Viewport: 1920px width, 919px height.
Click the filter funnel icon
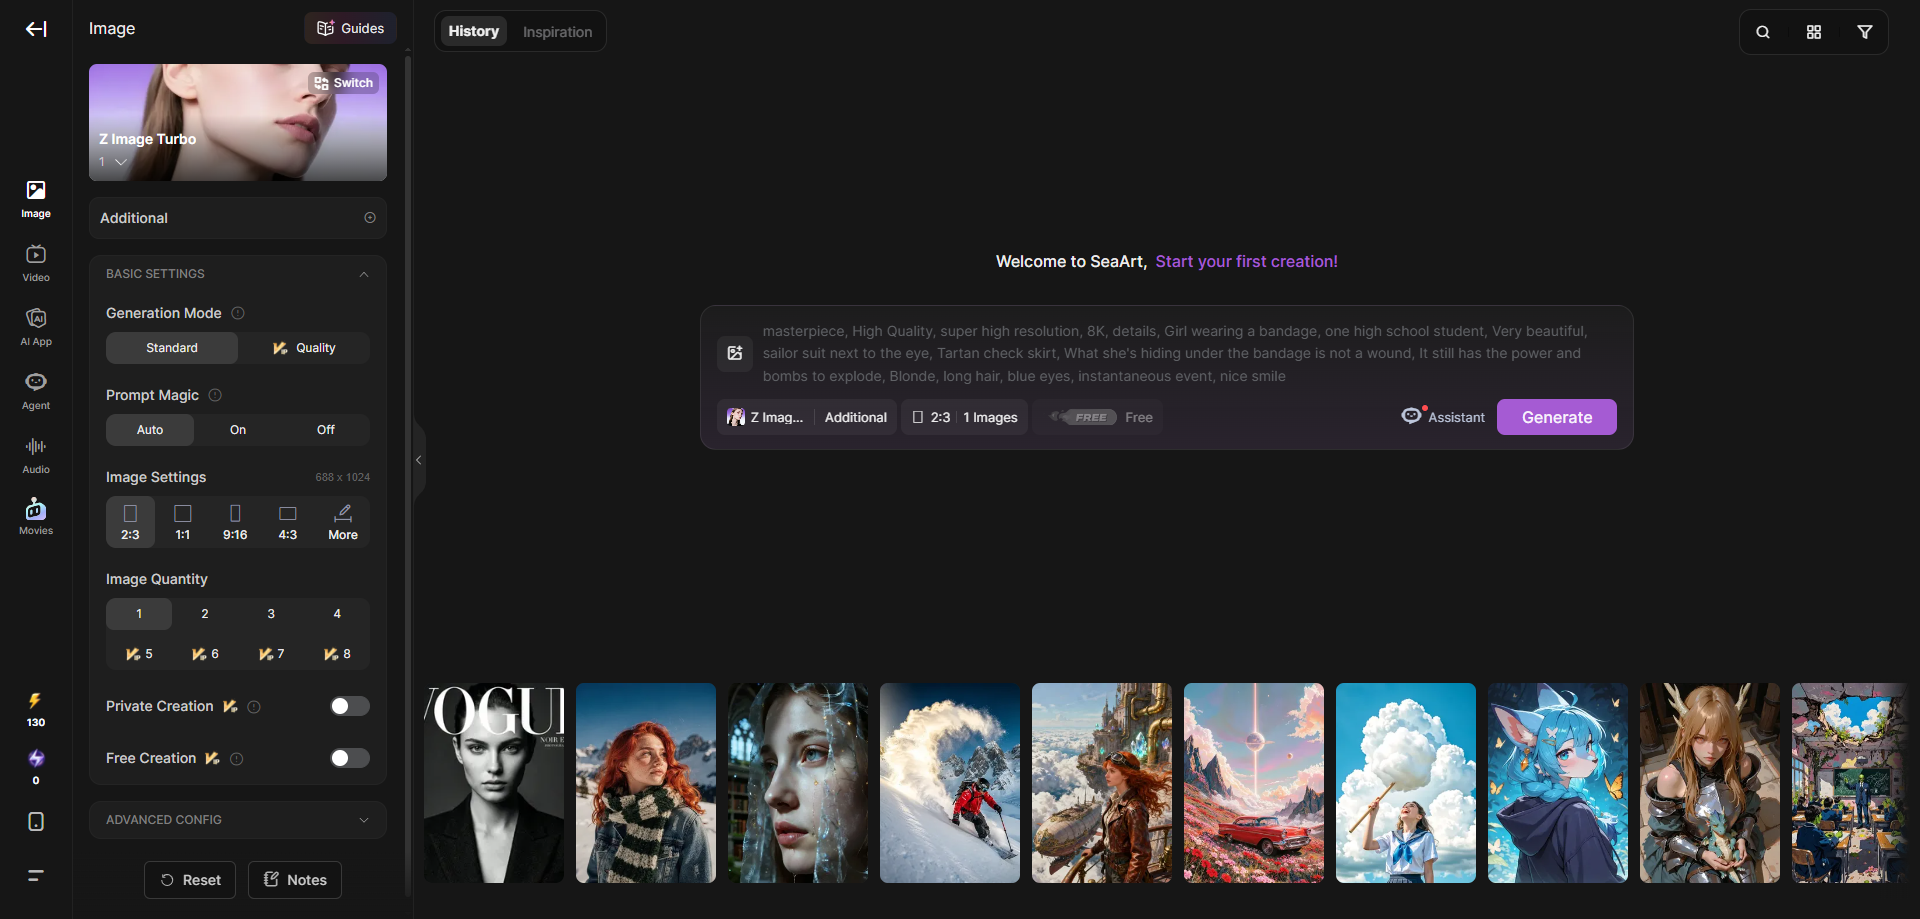pyautogui.click(x=1865, y=32)
